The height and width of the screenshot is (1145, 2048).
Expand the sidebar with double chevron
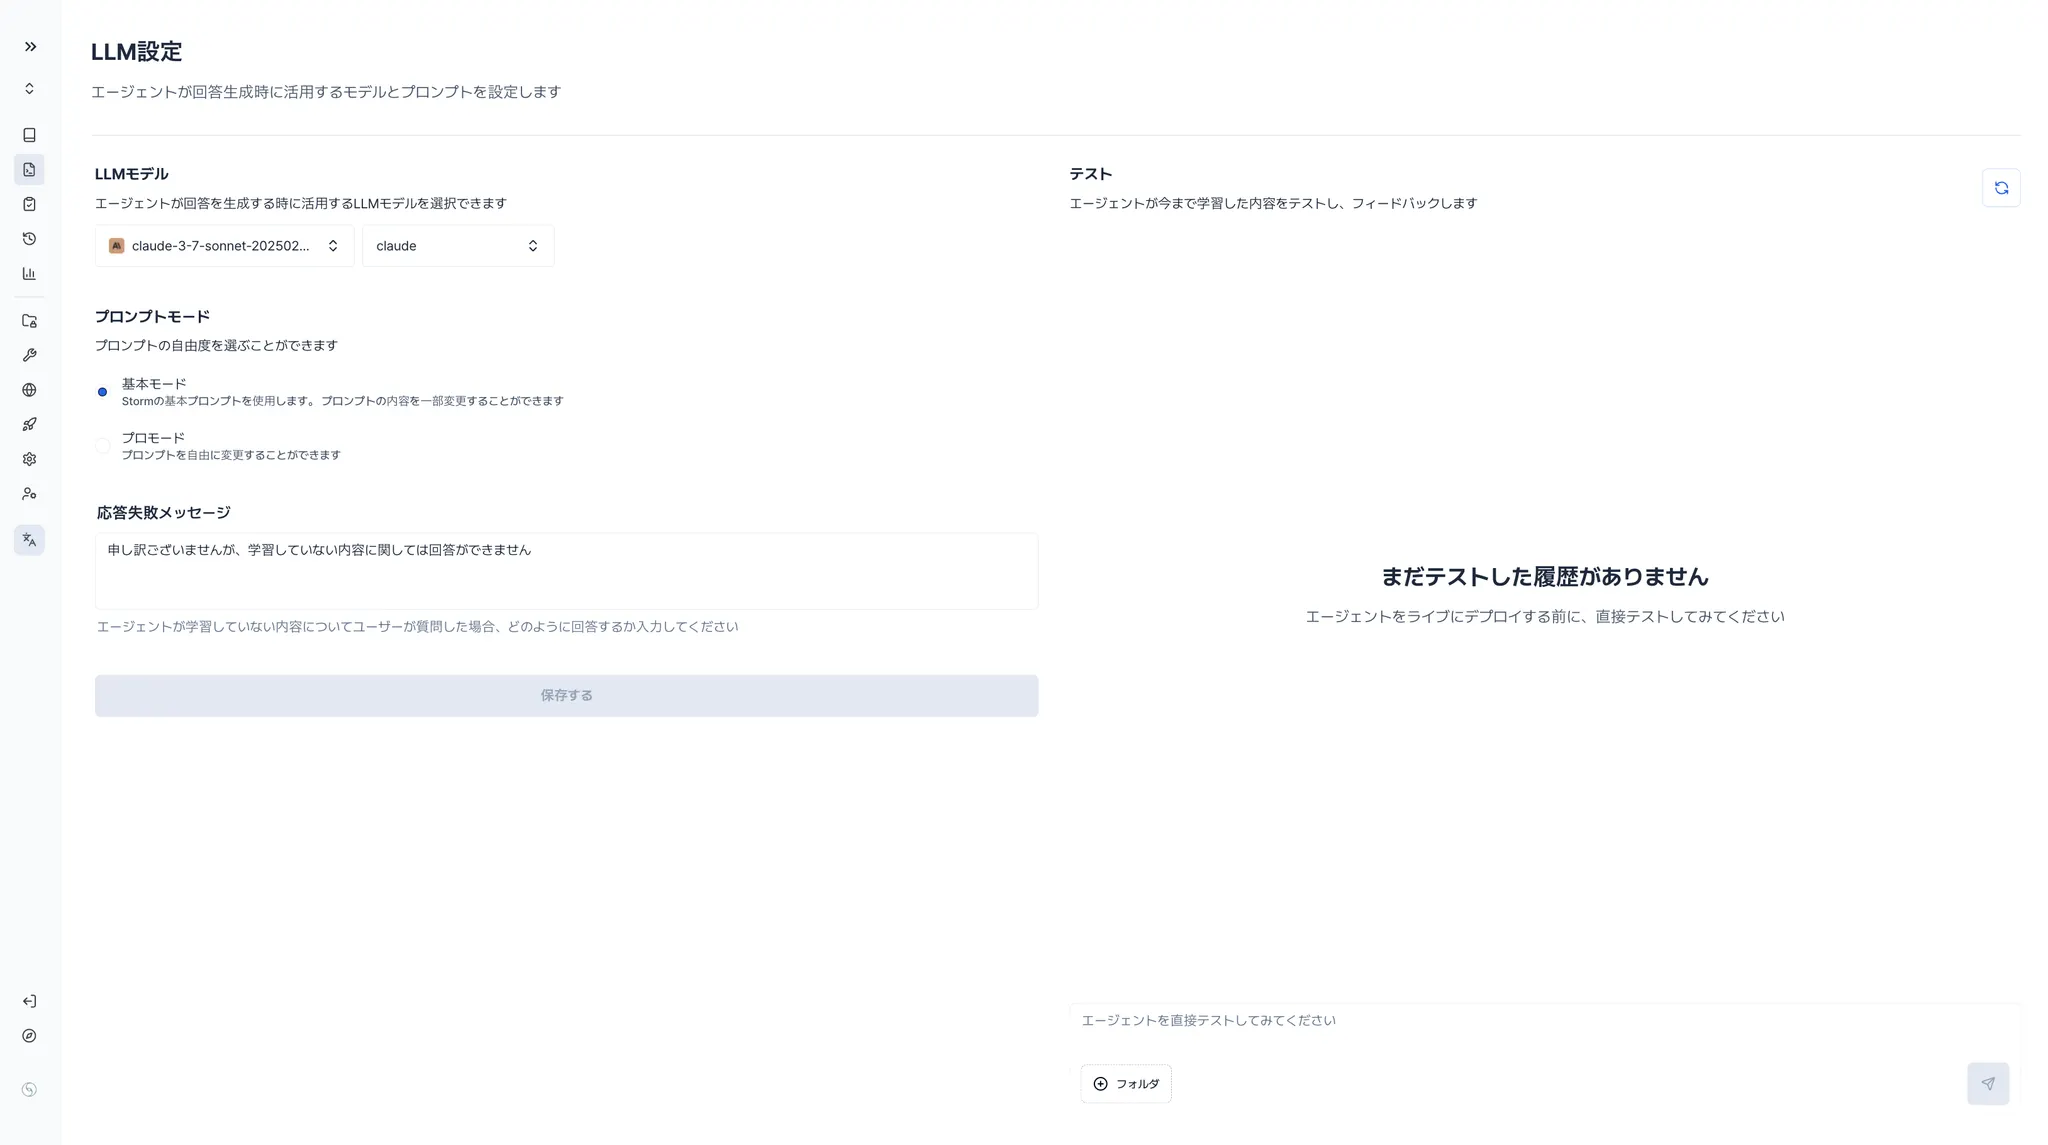pyautogui.click(x=30, y=47)
